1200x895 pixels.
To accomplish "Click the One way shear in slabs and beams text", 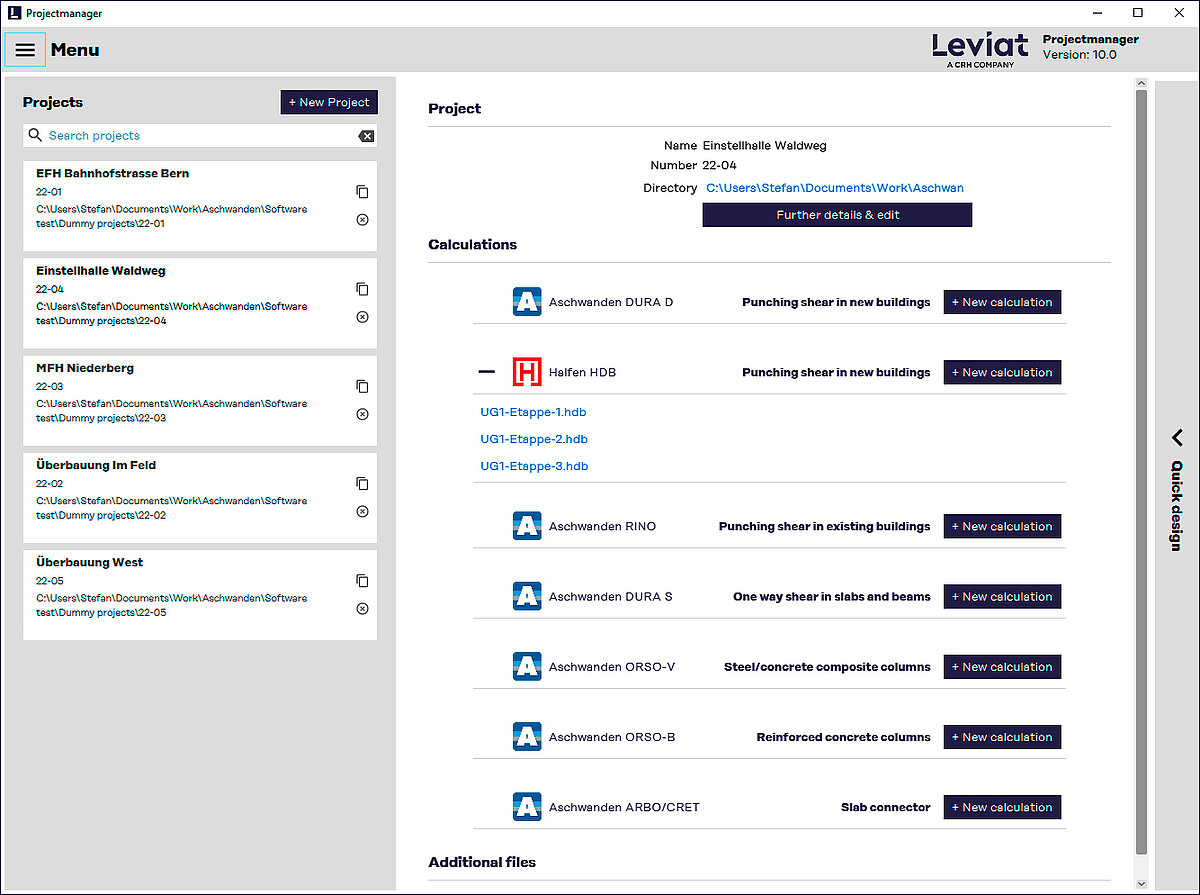I will tap(832, 596).
